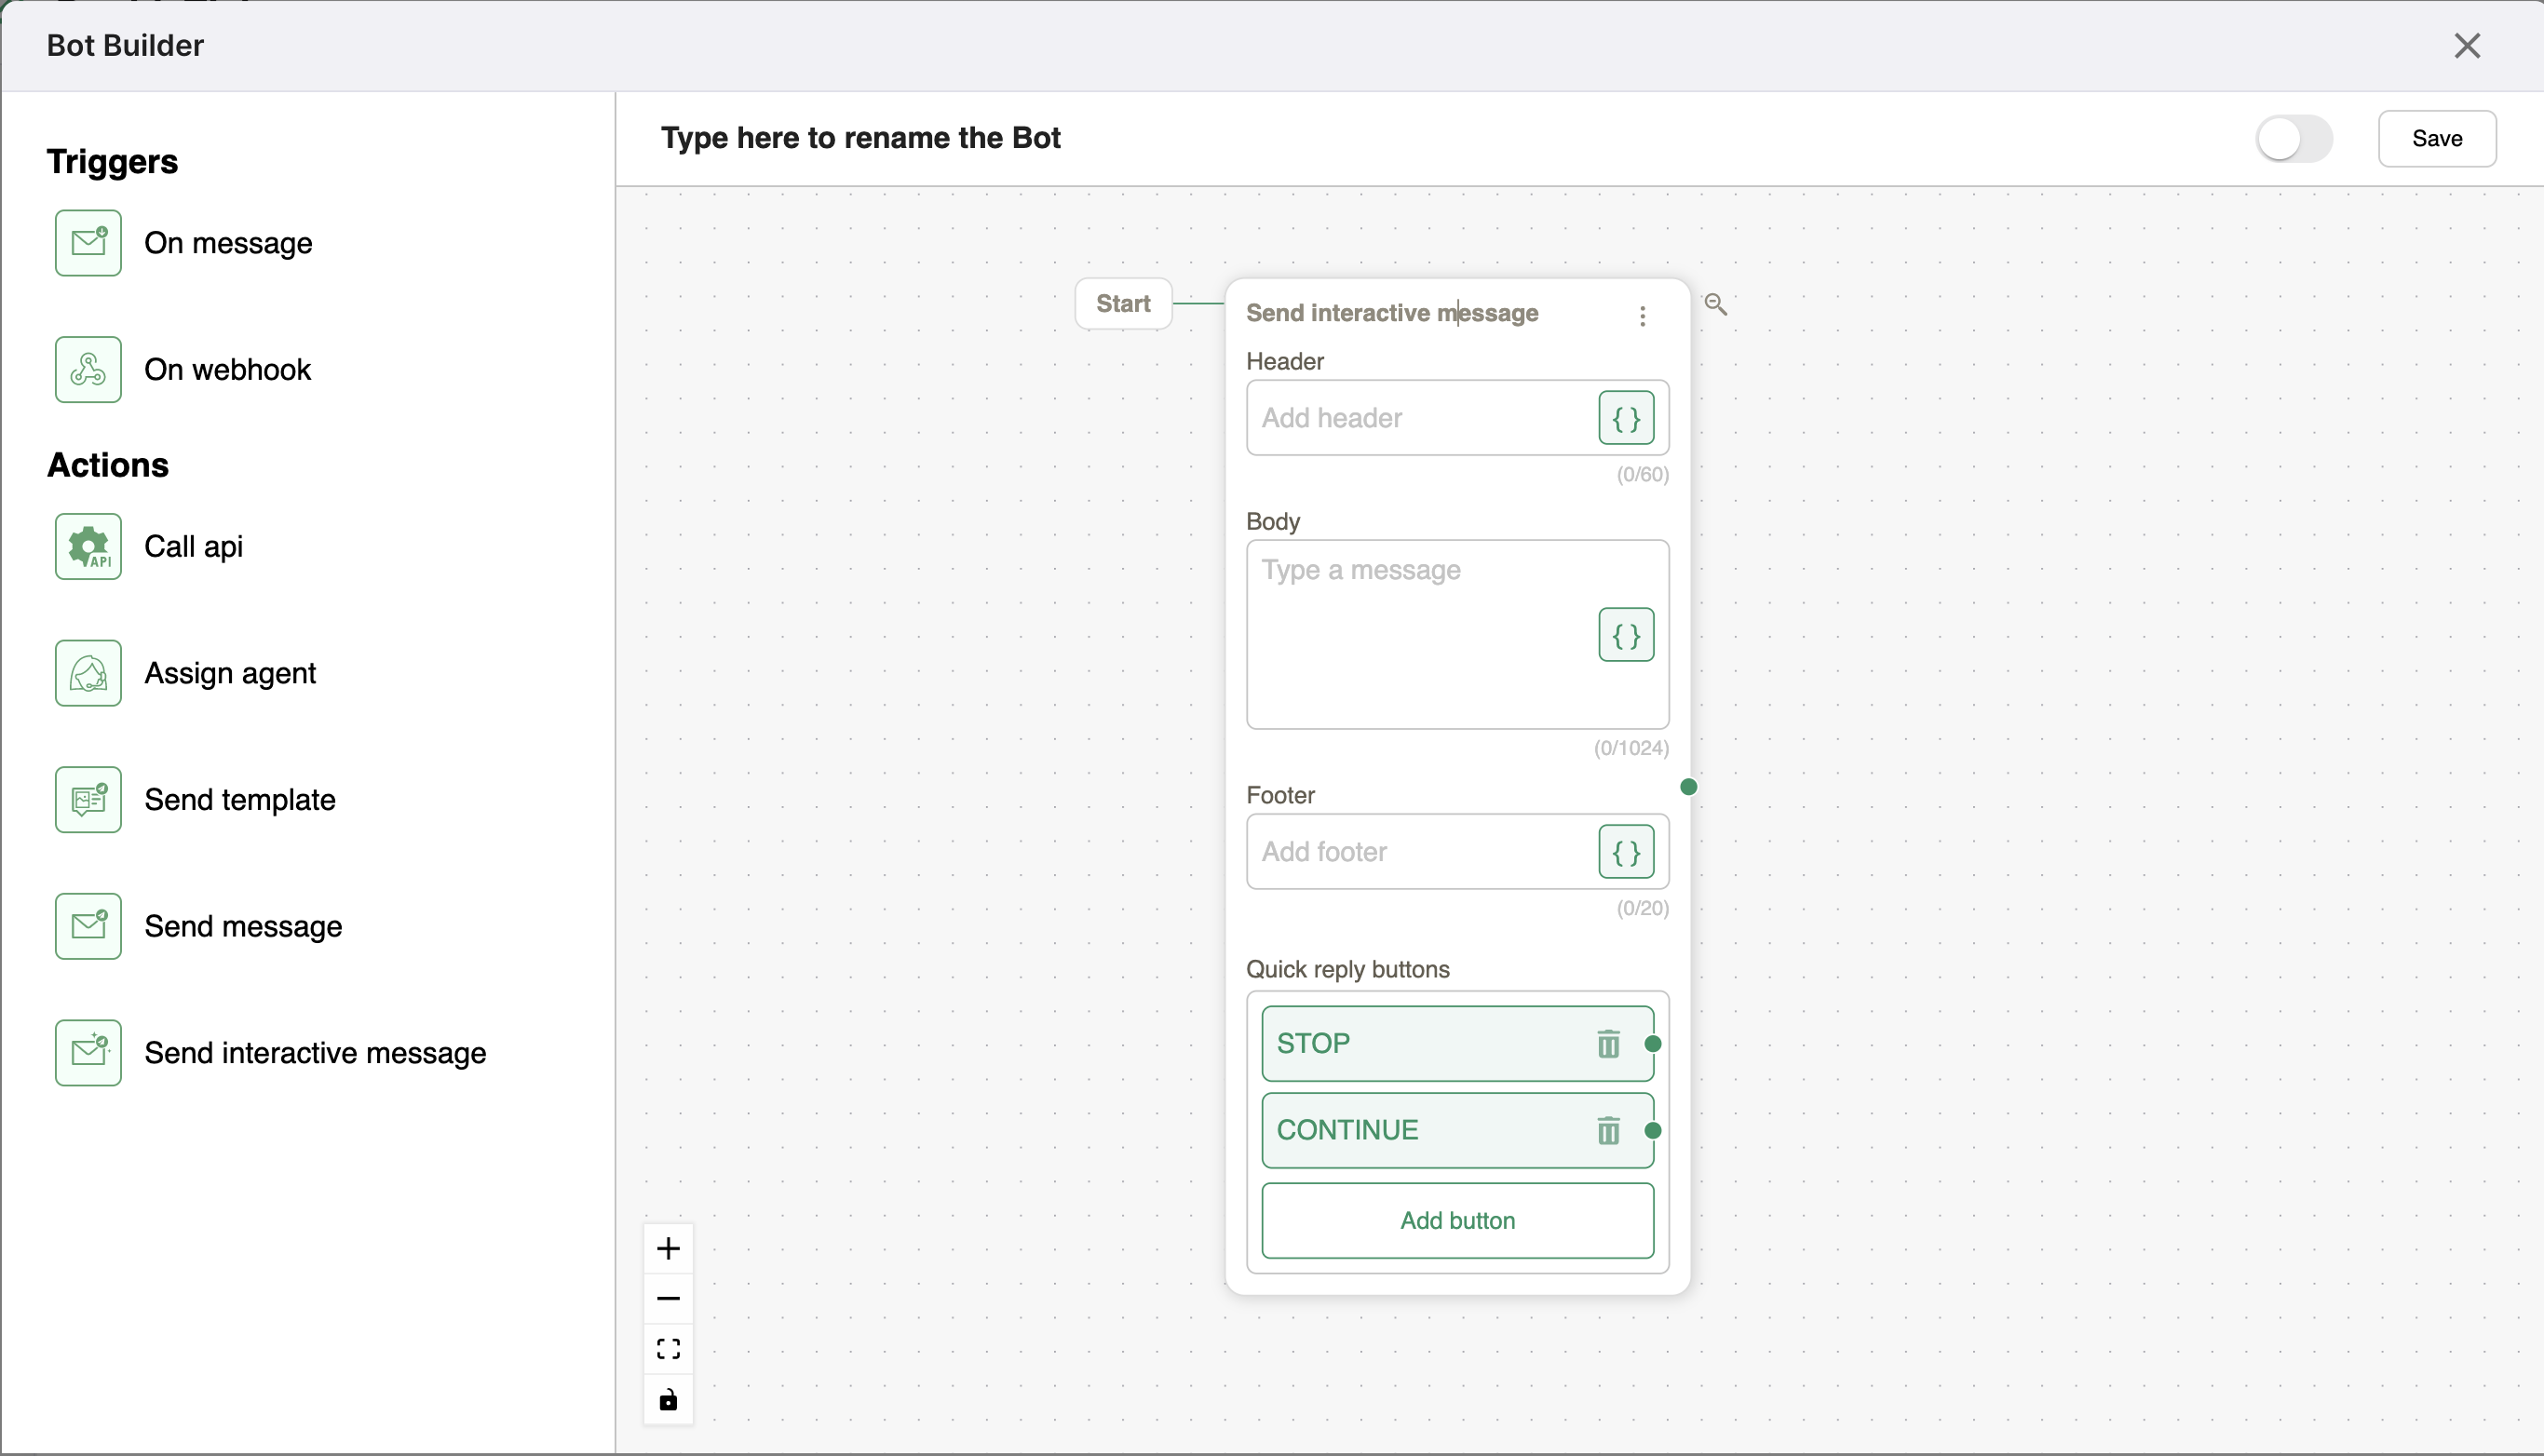This screenshot has height=1456, width=2544.
Task: Select the Send template action icon
Action: pos(88,799)
